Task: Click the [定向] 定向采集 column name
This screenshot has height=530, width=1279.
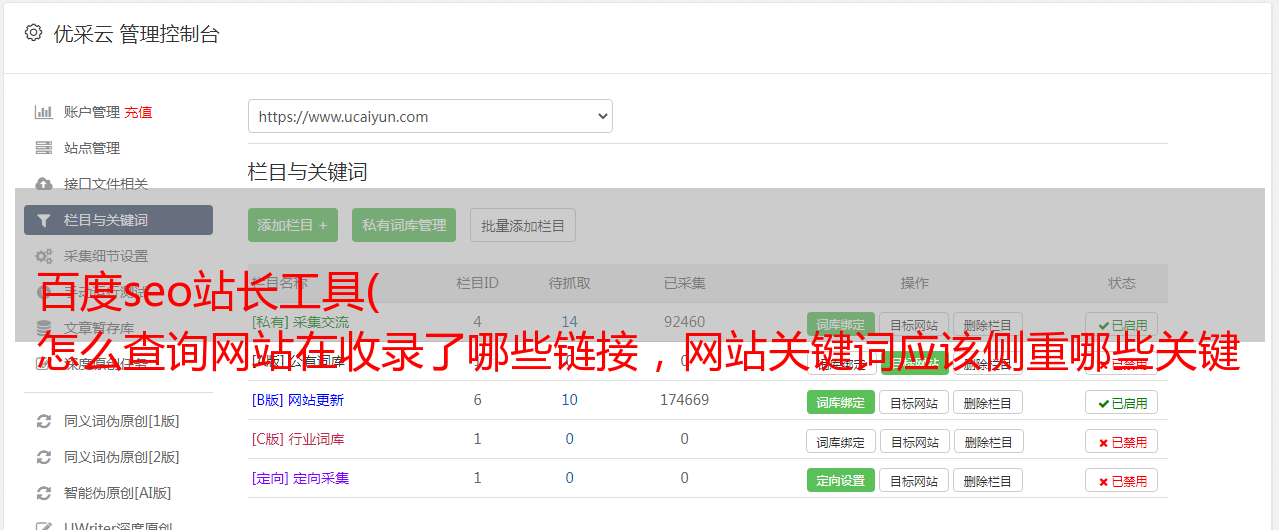Action: click(301, 478)
